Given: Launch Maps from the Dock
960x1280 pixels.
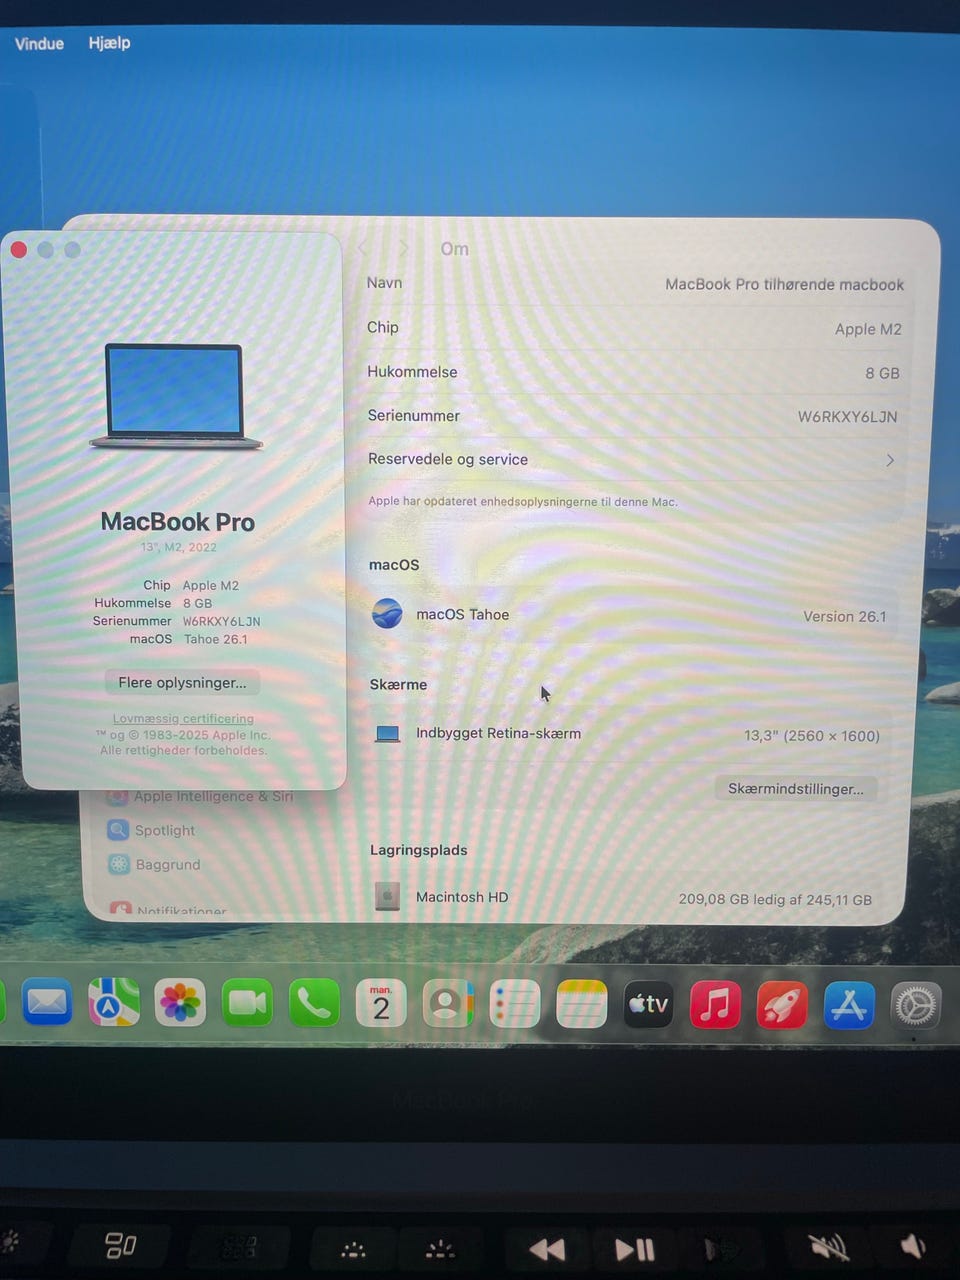Looking at the screenshot, I should coord(113,1002).
